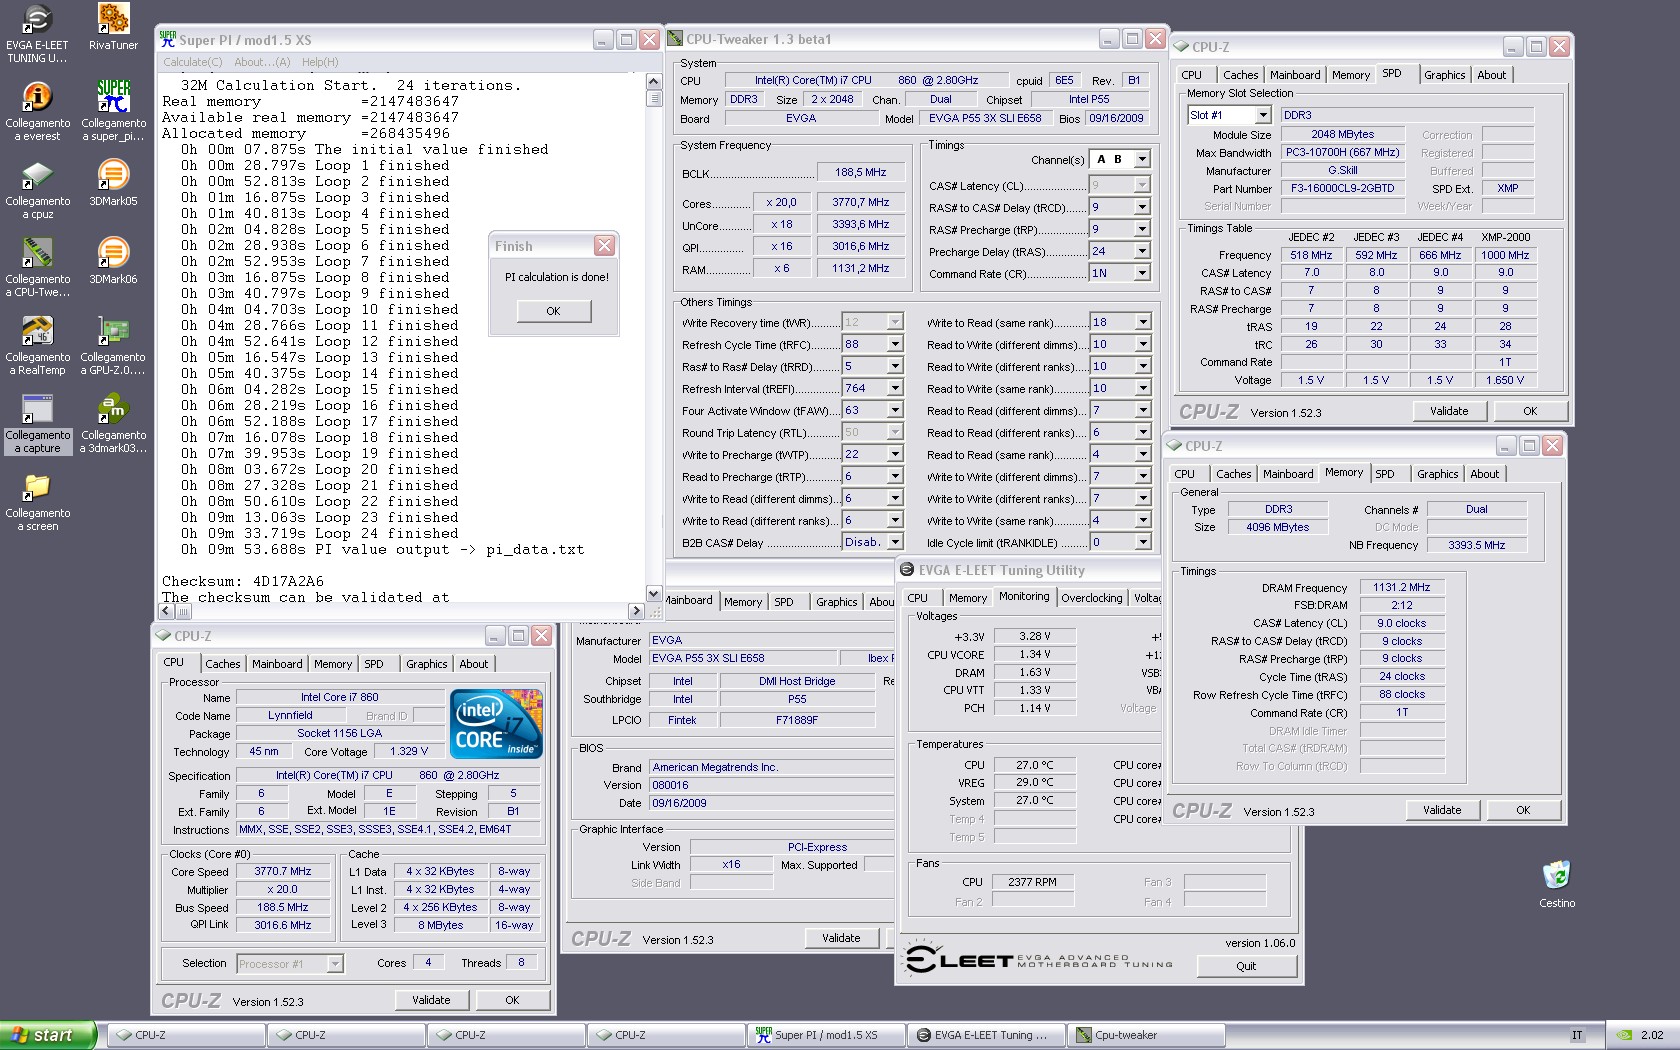Viewport: 1680px width, 1050px height.
Task: Click right arrow of Super PI horizontal scrollbar
Action: (636, 611)
